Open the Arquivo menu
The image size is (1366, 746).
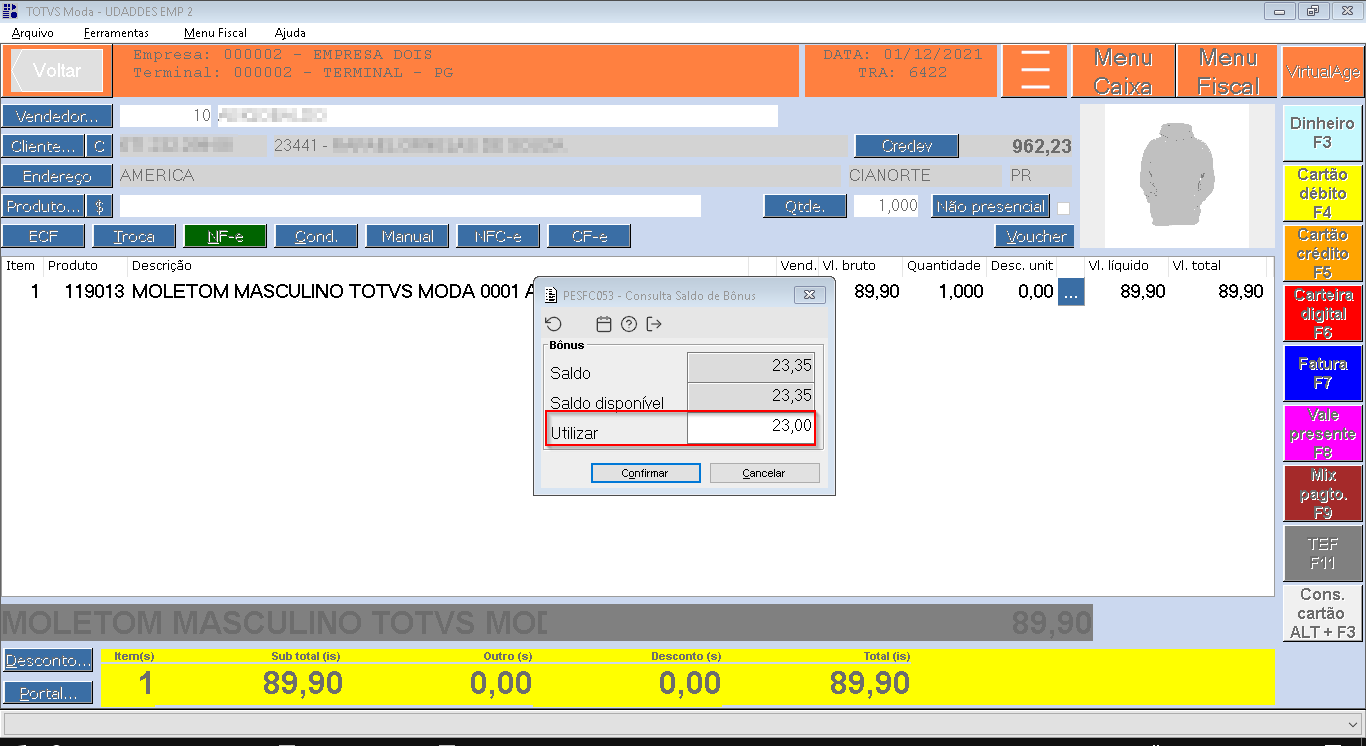(33, 33)
